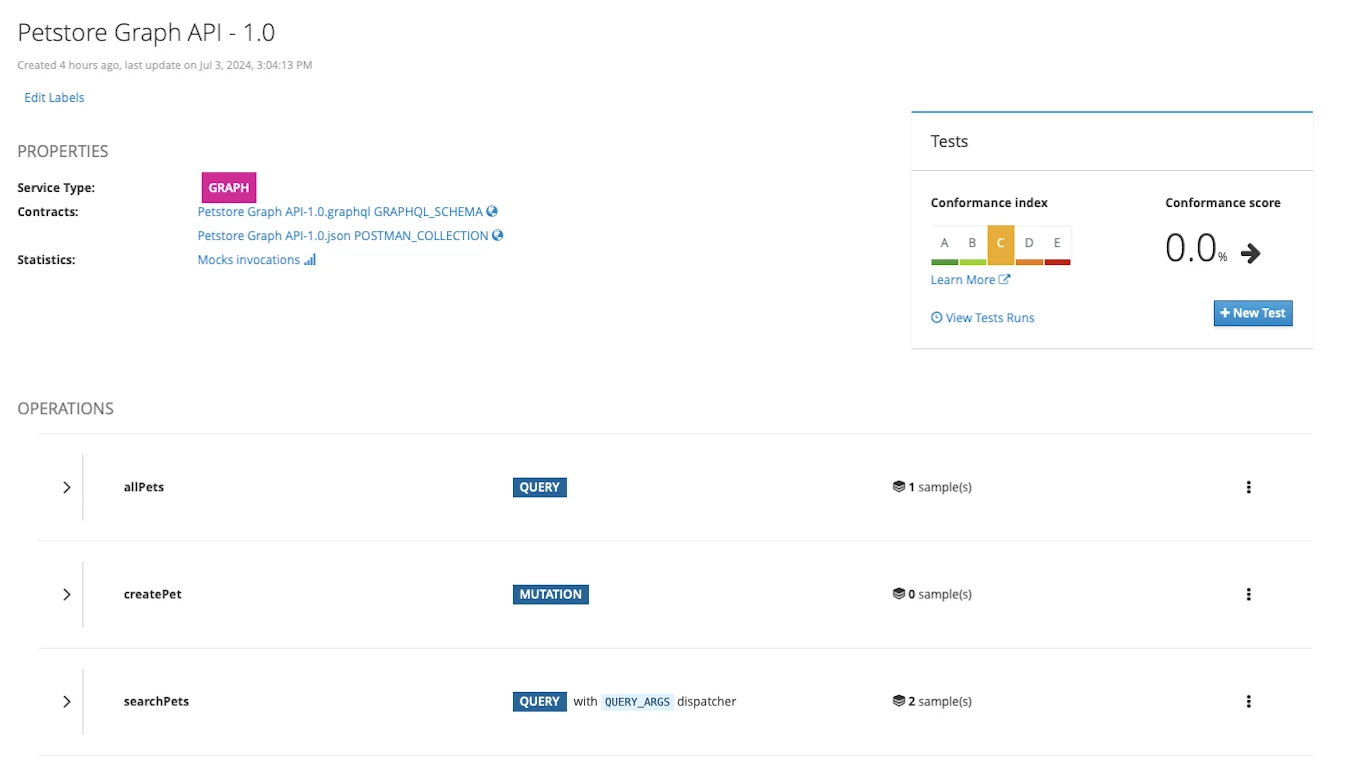Click globe icon beside POSTMAN_COLLECTION contract

[x=498, y=236]
